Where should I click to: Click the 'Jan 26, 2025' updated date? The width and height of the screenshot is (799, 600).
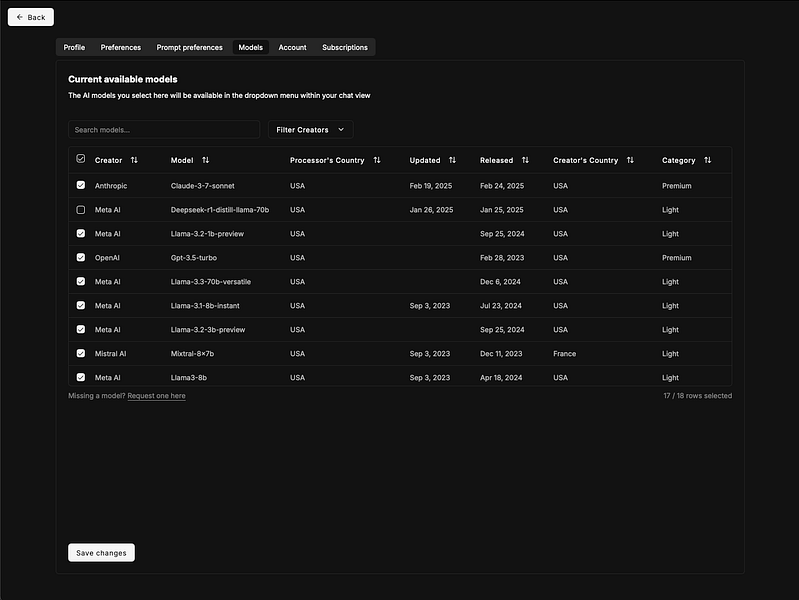(x=431, y=210)
